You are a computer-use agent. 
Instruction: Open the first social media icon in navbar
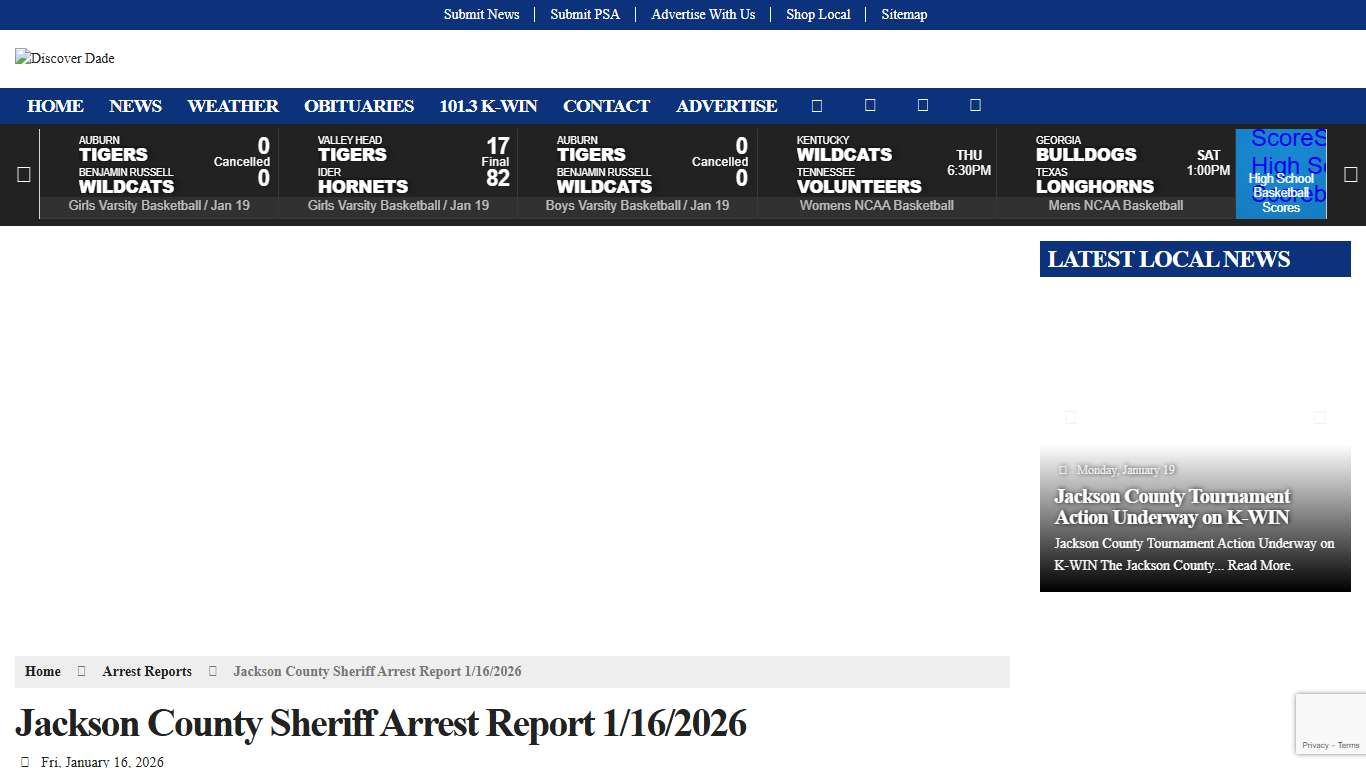[817, 105]
